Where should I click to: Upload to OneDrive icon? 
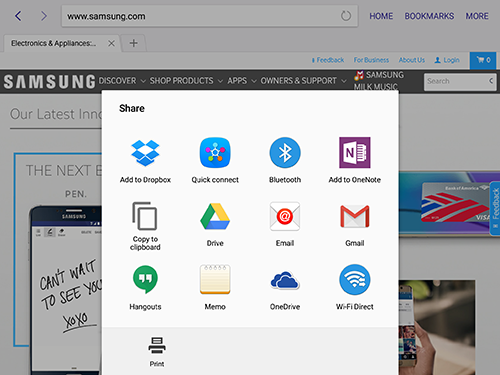[x=285, y=280]
